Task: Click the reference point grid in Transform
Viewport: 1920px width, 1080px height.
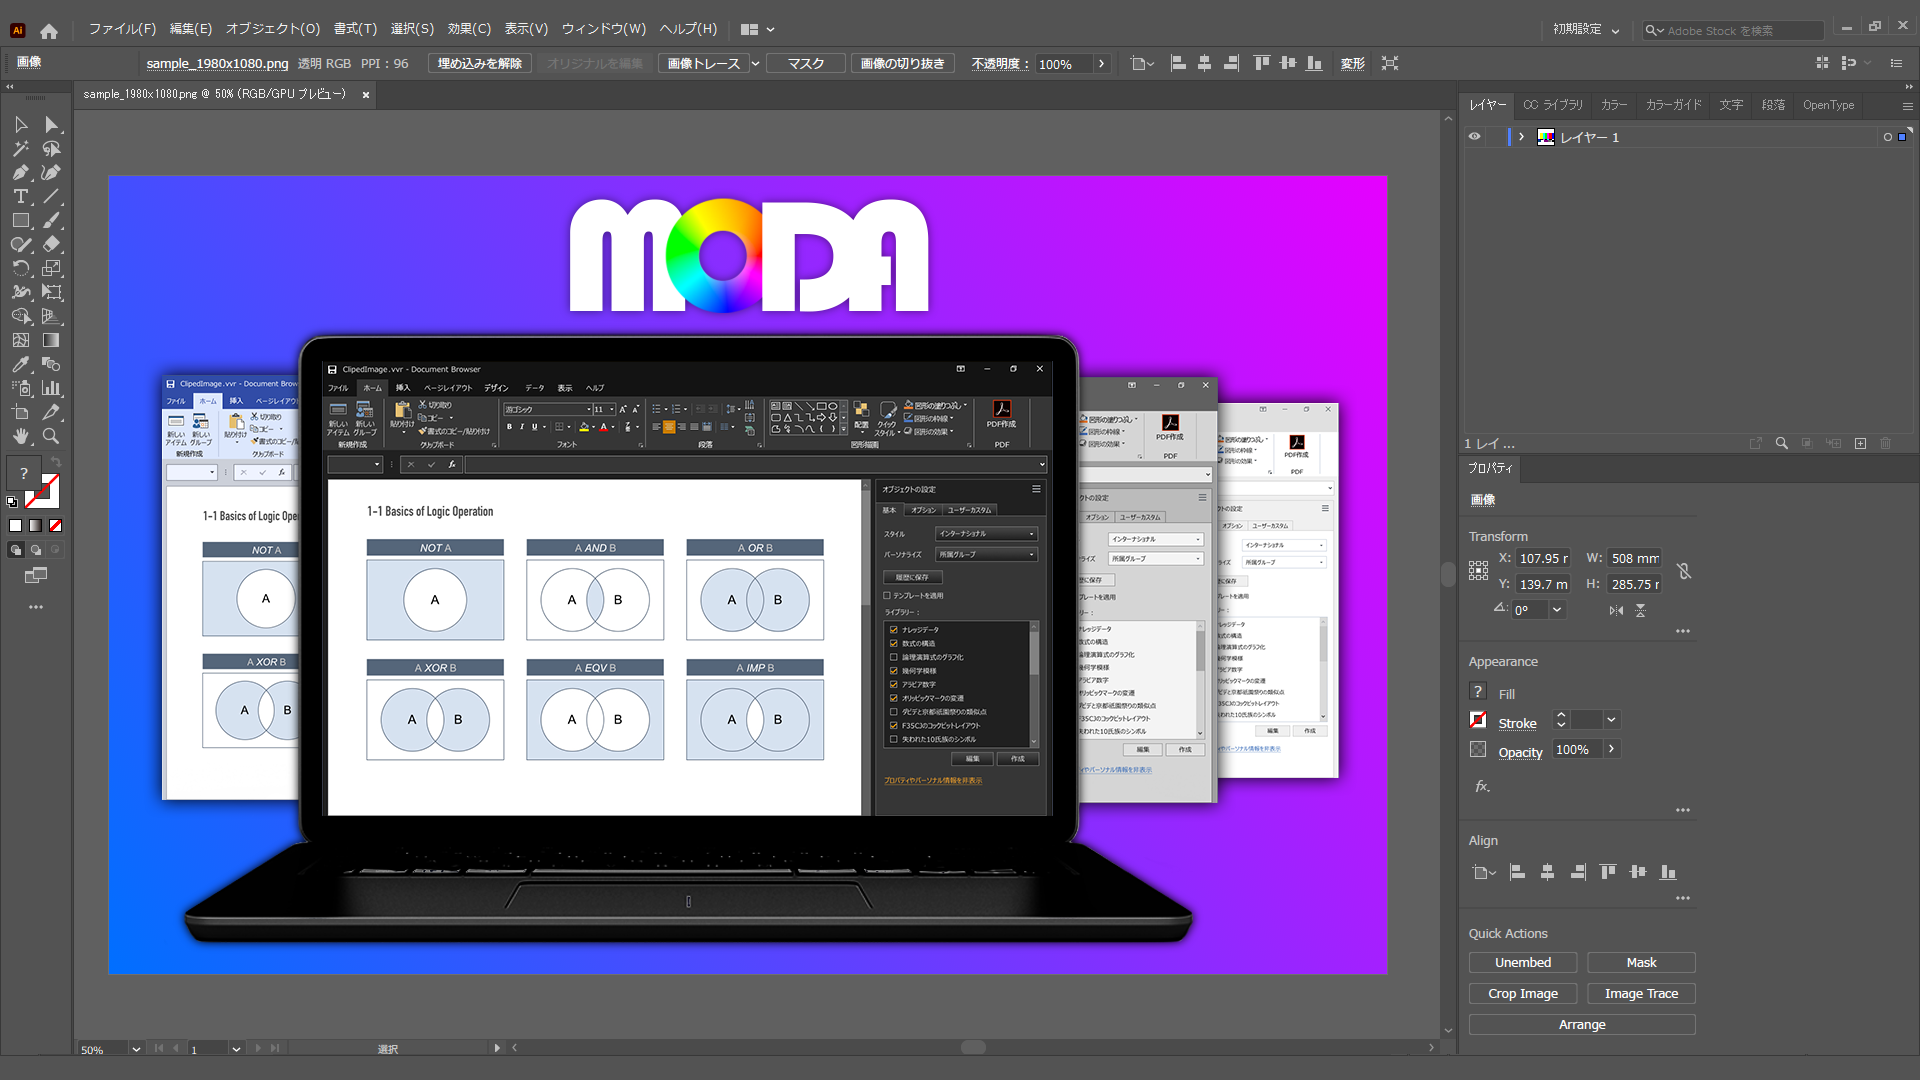Action: 1478,571
